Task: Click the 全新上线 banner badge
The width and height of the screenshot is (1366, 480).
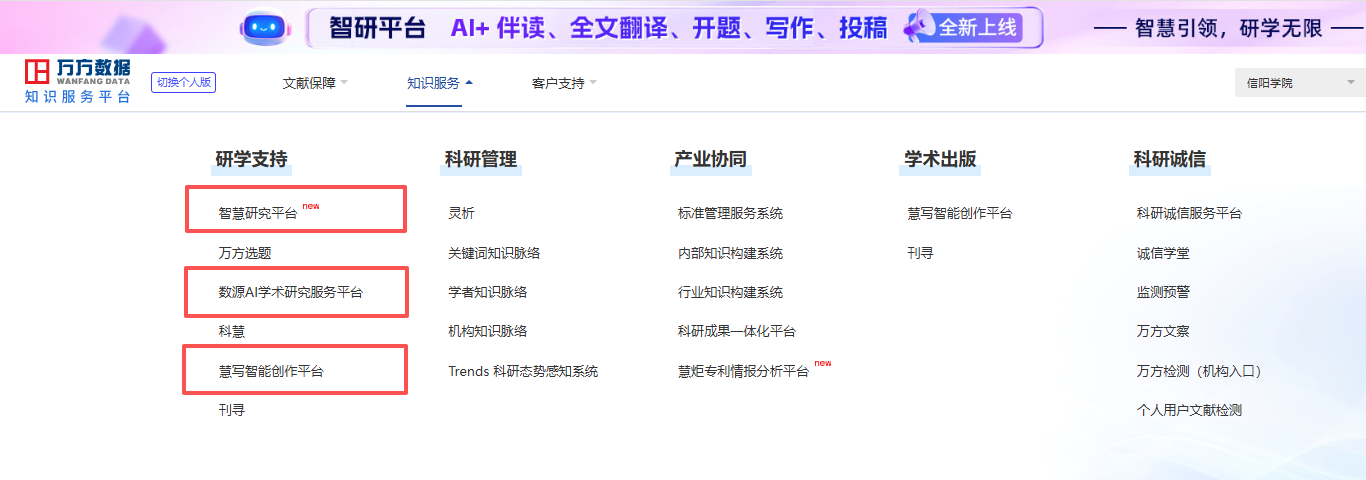Action: click(x=977, y=28)
